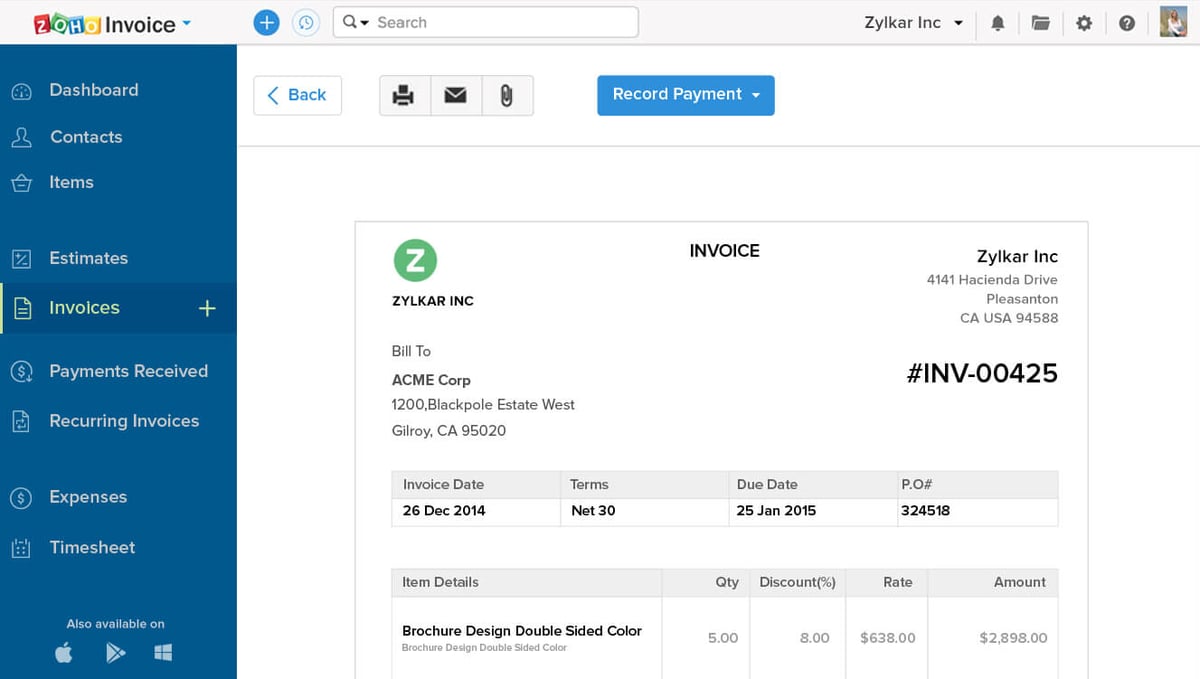The image size is (1200, 679).
Task: Open the print invoice icon
Action: [x=404, y=95]
